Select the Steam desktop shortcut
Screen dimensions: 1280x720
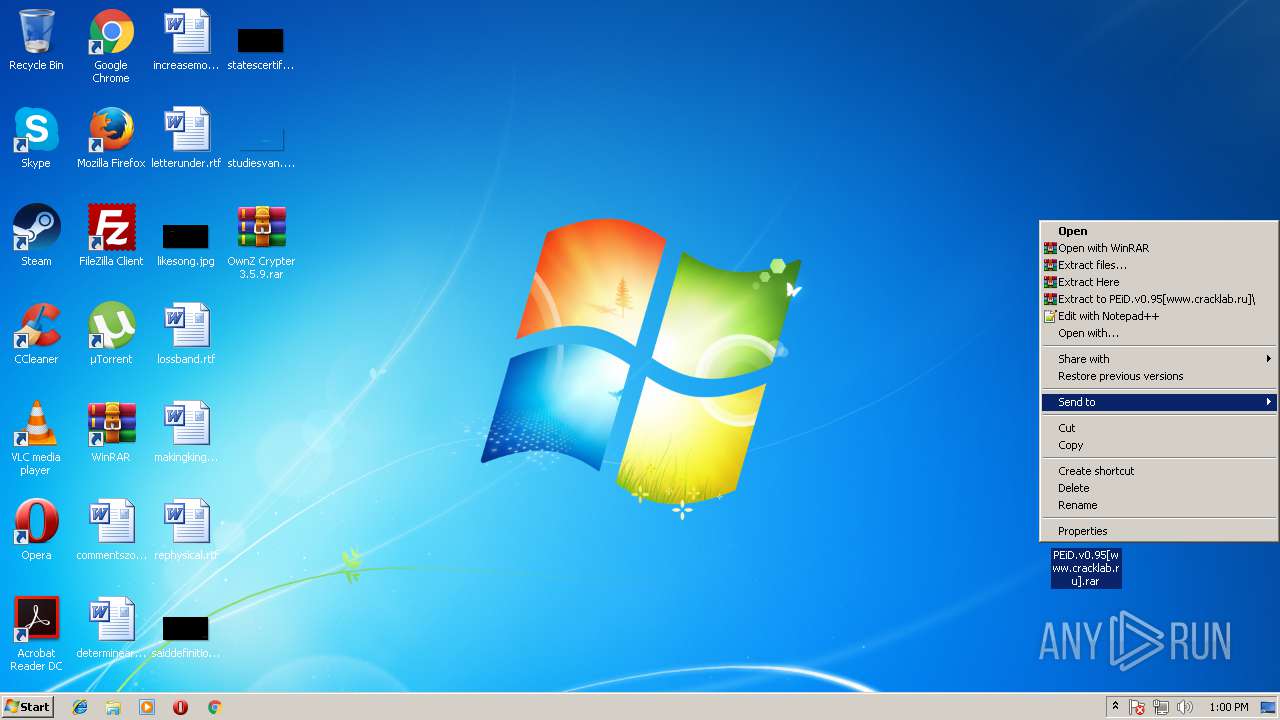pyautogui.click(x=36, y=236)
